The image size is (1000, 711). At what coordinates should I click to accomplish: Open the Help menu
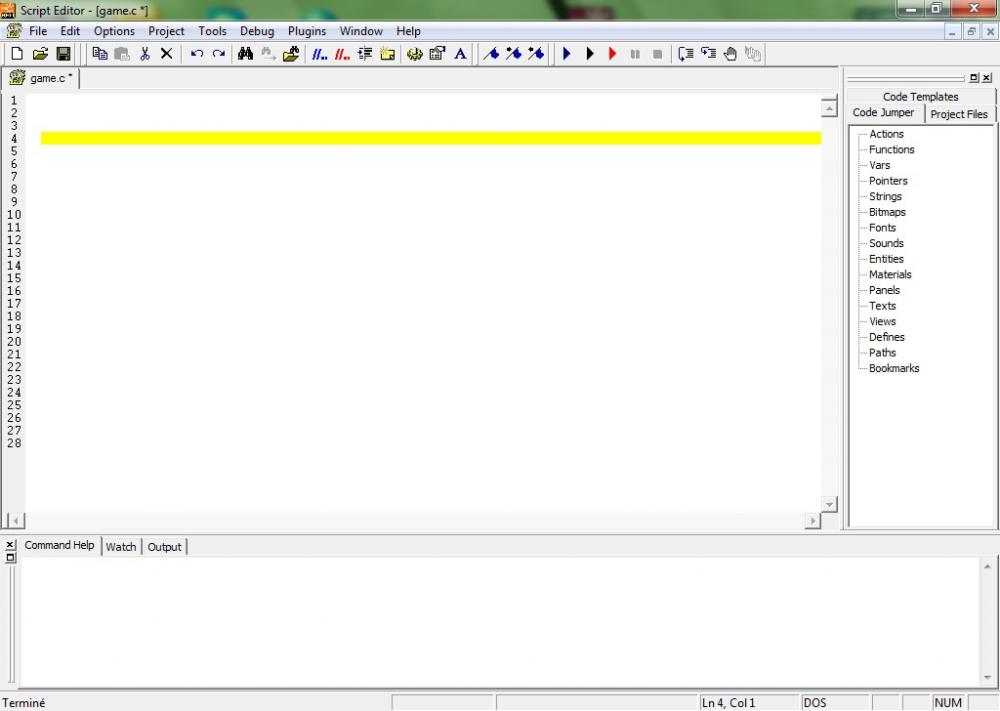[408, 31]
